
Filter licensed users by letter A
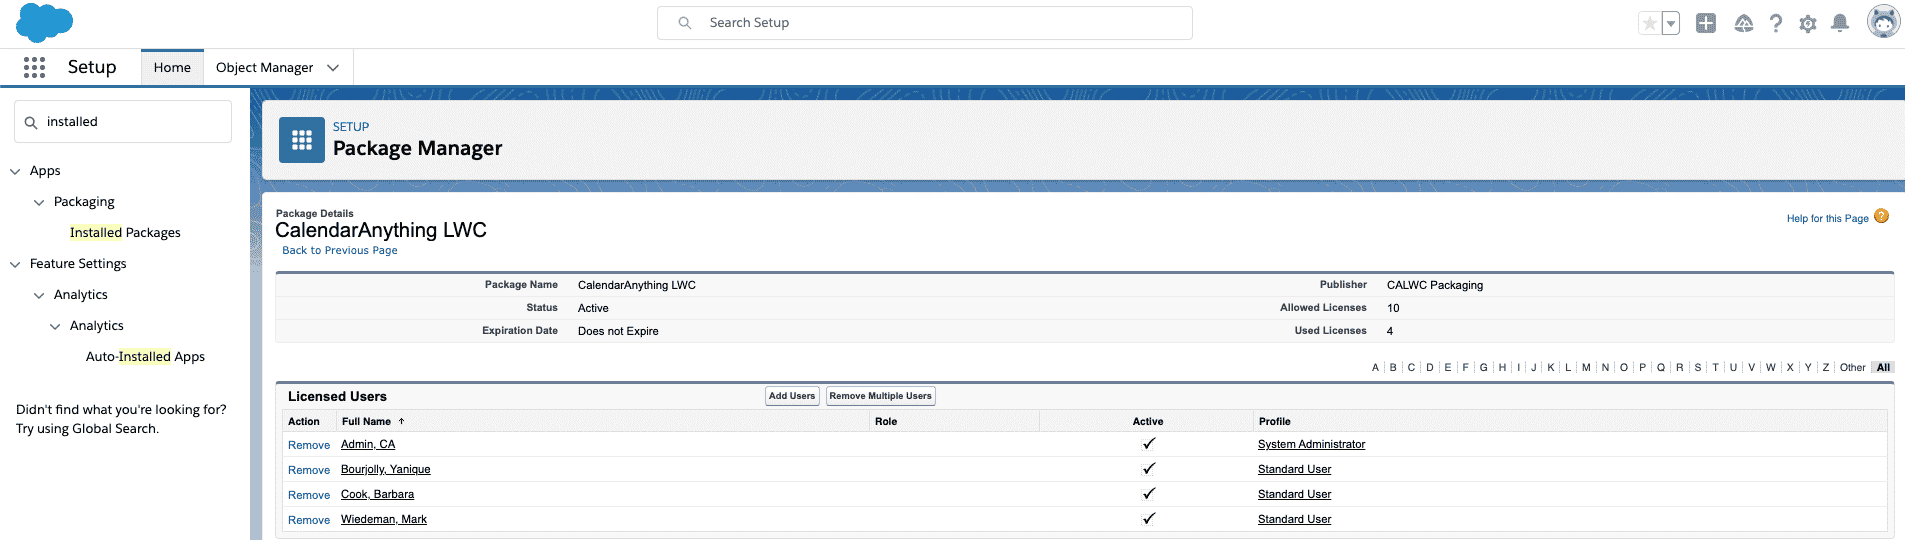[1375, 367]
